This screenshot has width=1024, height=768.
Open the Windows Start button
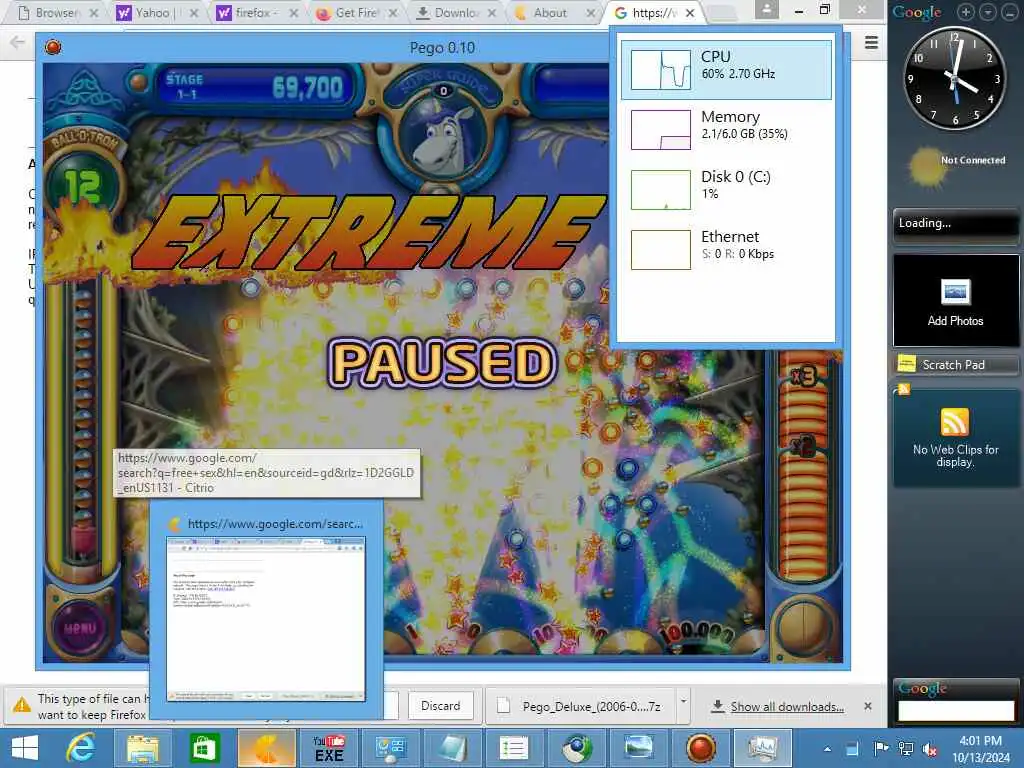click(x=25, y=748)
